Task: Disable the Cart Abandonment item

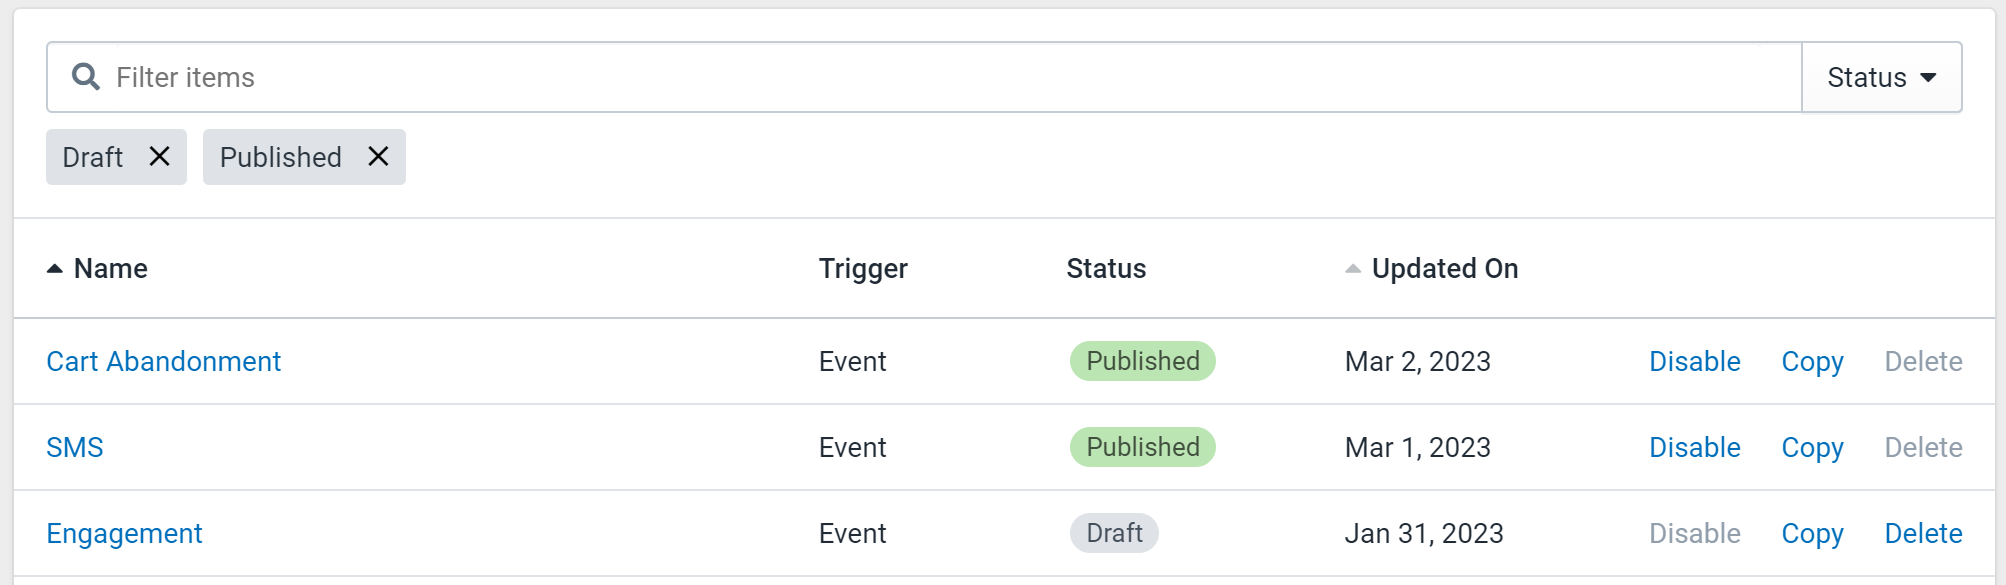Action: point(1695,361)
